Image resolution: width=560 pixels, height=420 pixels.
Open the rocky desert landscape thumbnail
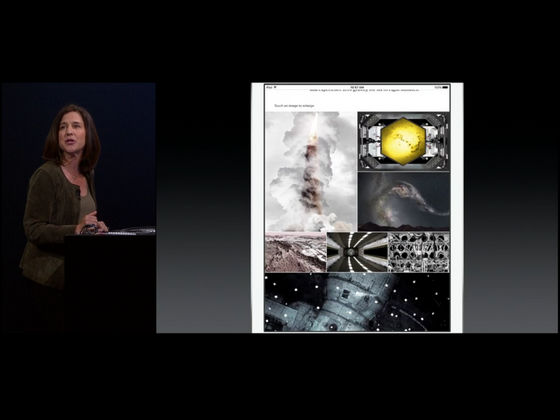coord(295,252)
